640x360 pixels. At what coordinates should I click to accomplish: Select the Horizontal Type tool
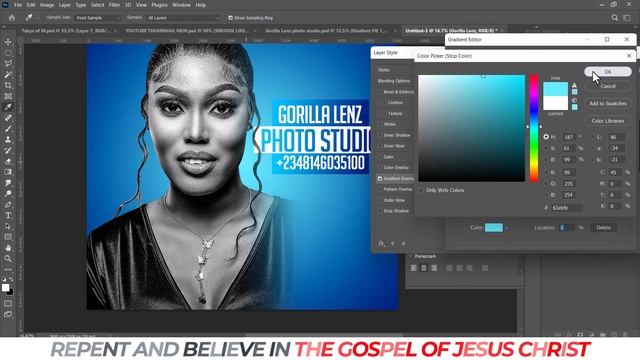pyautogui.click(x=8, y=215)
